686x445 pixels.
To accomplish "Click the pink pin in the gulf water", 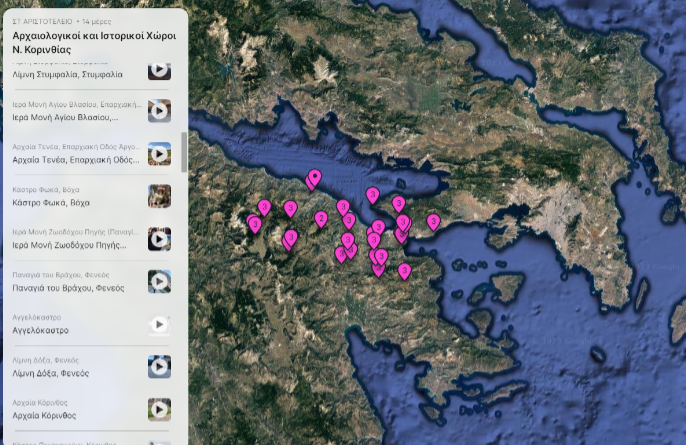I will (373, 194).
